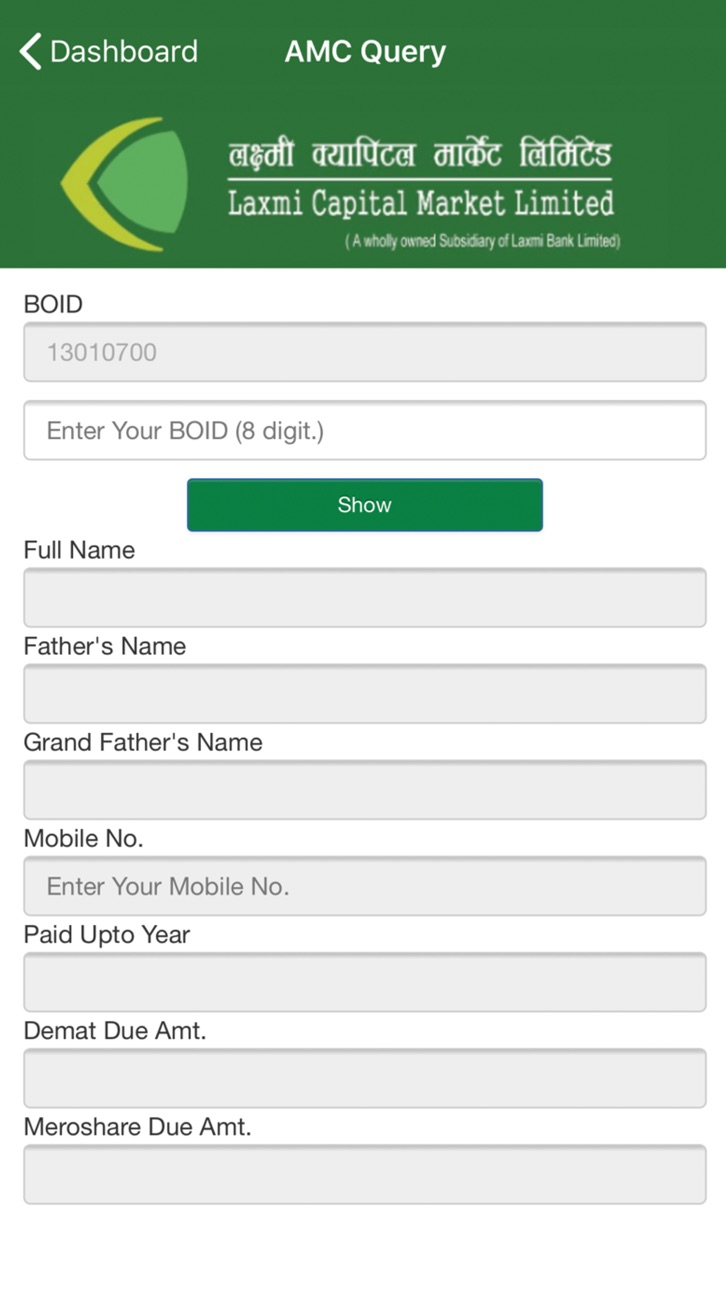The width and height of the screenshot is (726, 1290).
Task: Click the Nepali company name text in banner
Action: [x=418, y=155]
